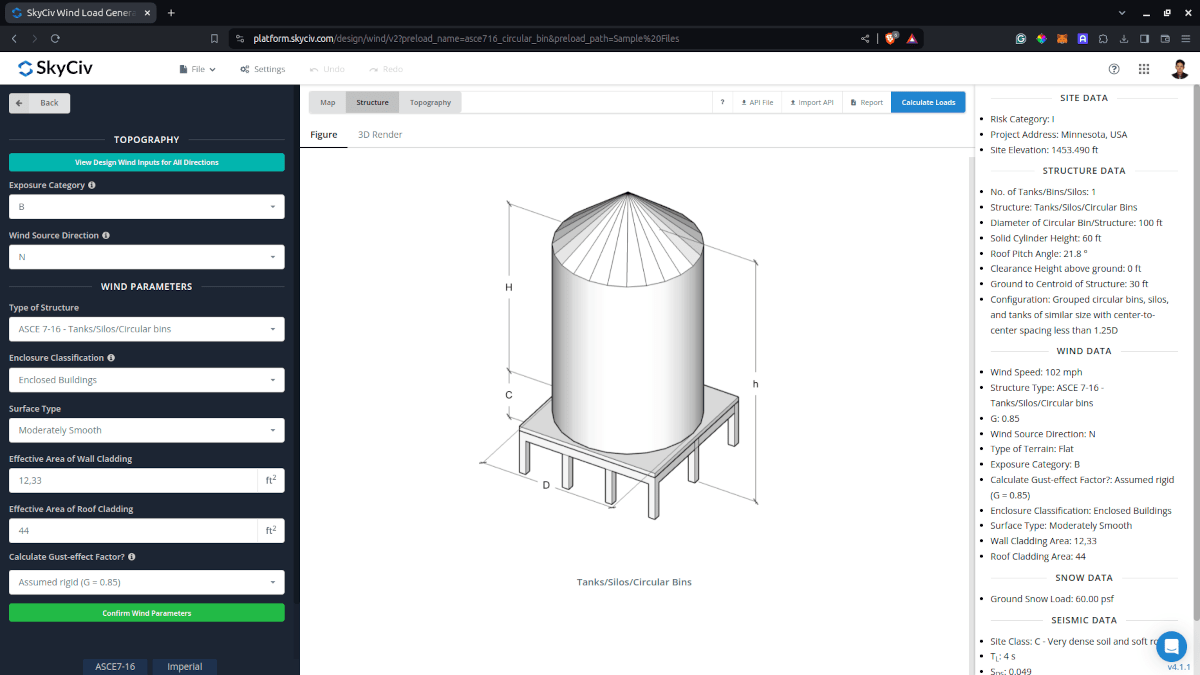The image size is (1200, 675).
Task: Click Redo in the top bar
Action: [x=386, y=69]
